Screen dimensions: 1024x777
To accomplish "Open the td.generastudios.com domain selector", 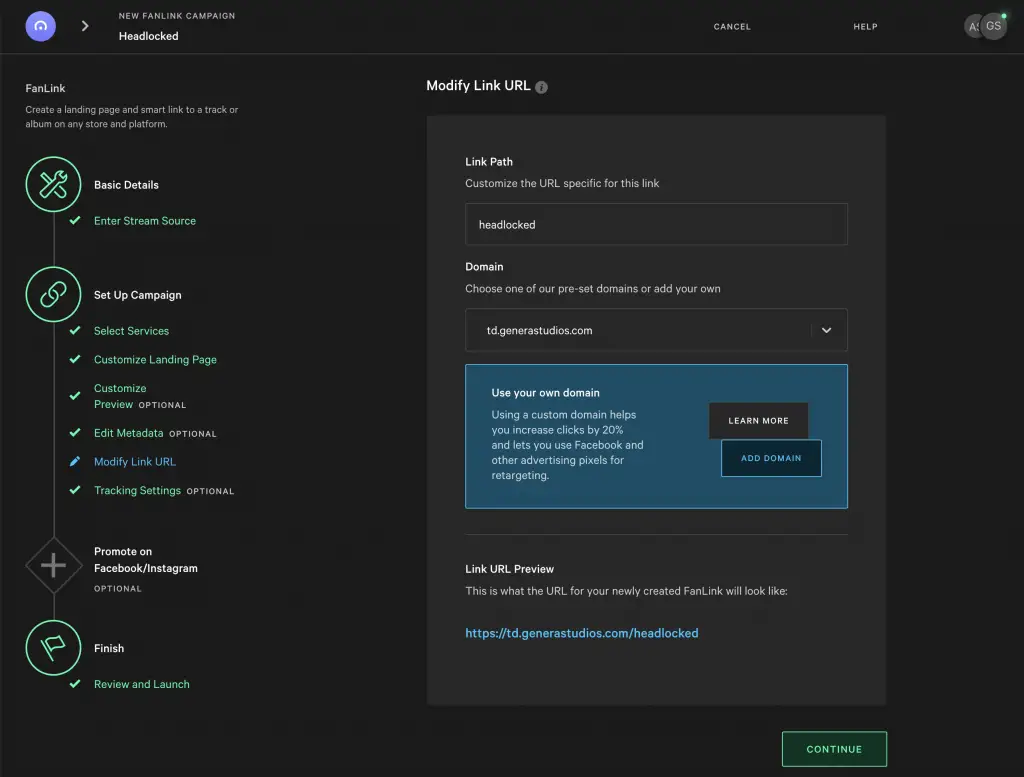I will pos(656,330).
